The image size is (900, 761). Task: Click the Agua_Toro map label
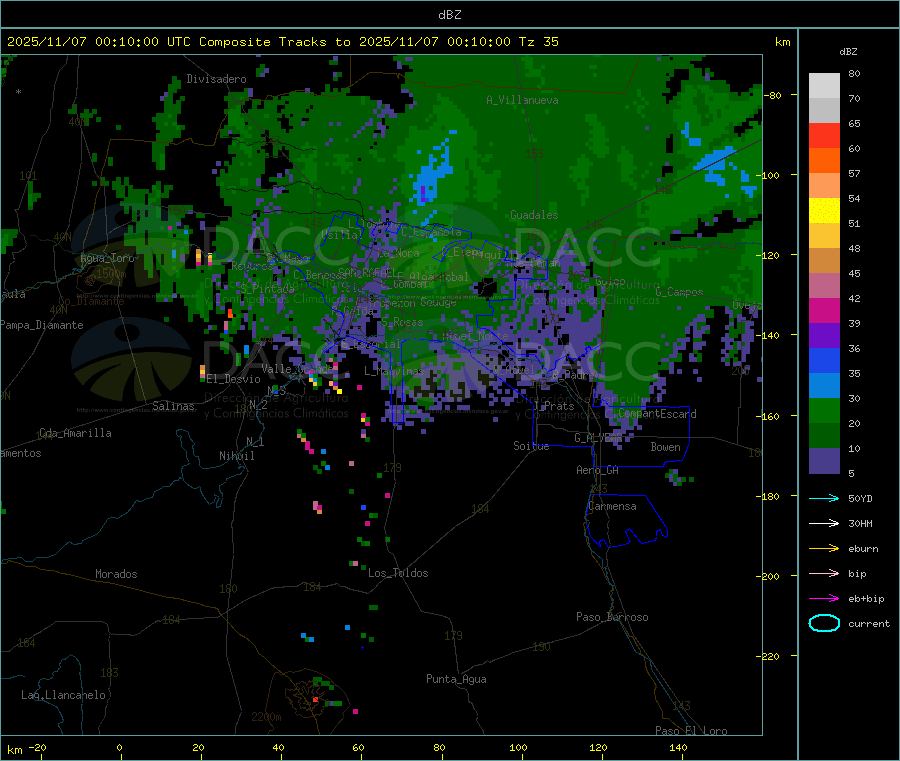107,258
